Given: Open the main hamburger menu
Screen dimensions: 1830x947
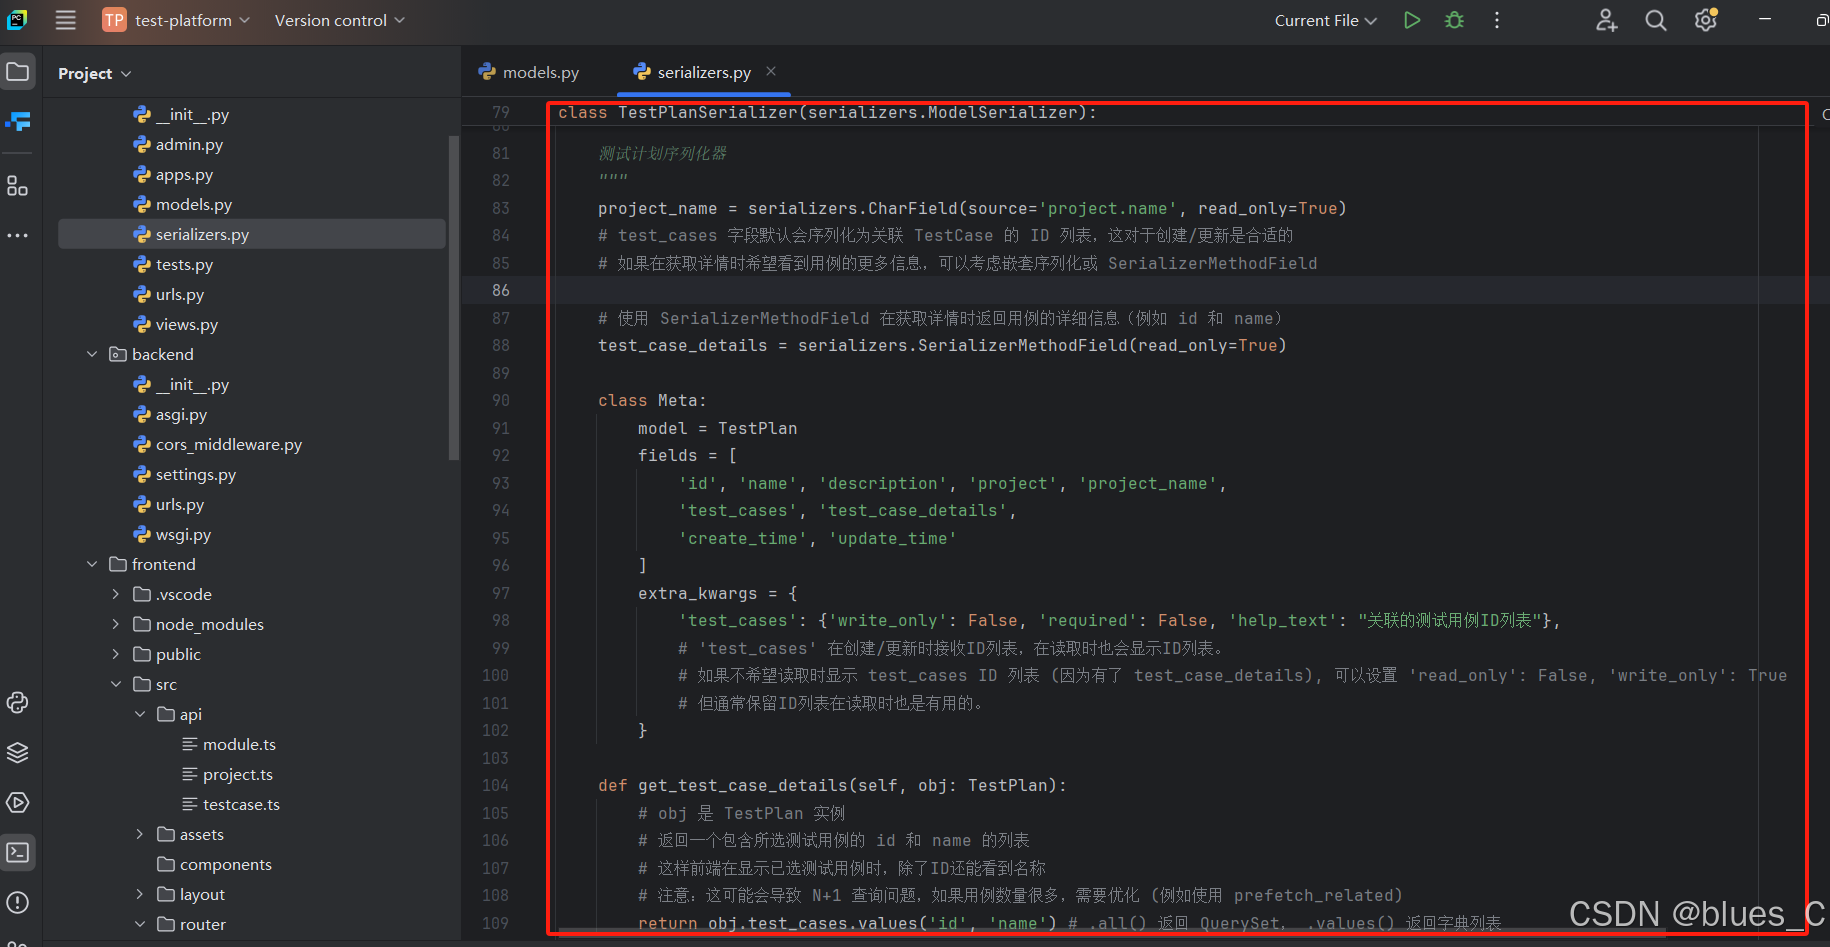Looking at the screenshot, I should 66,20.
